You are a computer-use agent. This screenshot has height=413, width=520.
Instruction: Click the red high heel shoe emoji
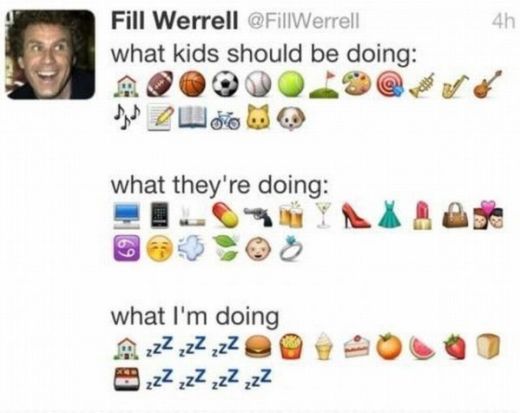(x=356, y=215)
